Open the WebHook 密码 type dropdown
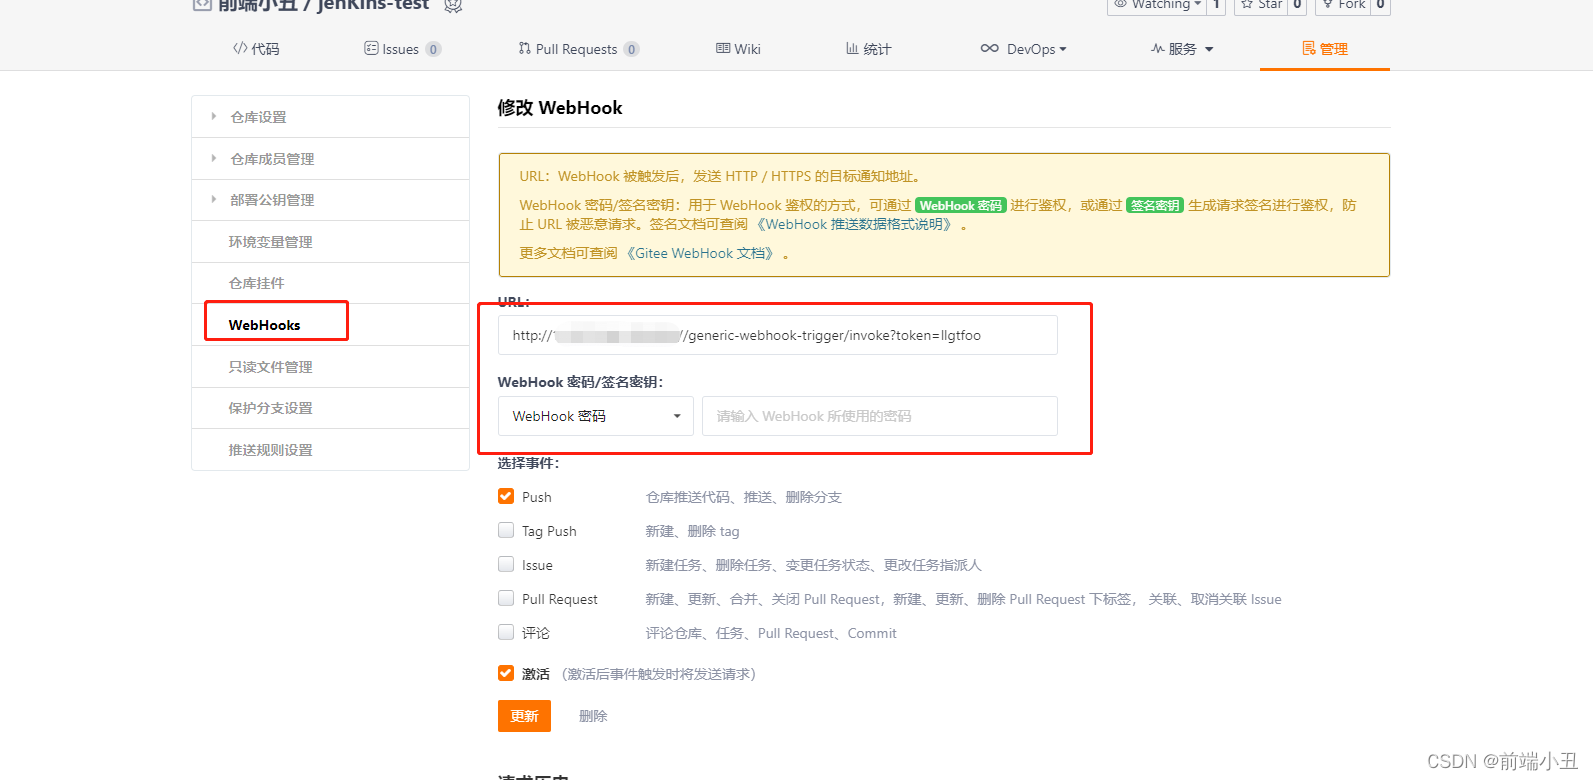Screen dimensions: 1593x780 click(596, 416)
